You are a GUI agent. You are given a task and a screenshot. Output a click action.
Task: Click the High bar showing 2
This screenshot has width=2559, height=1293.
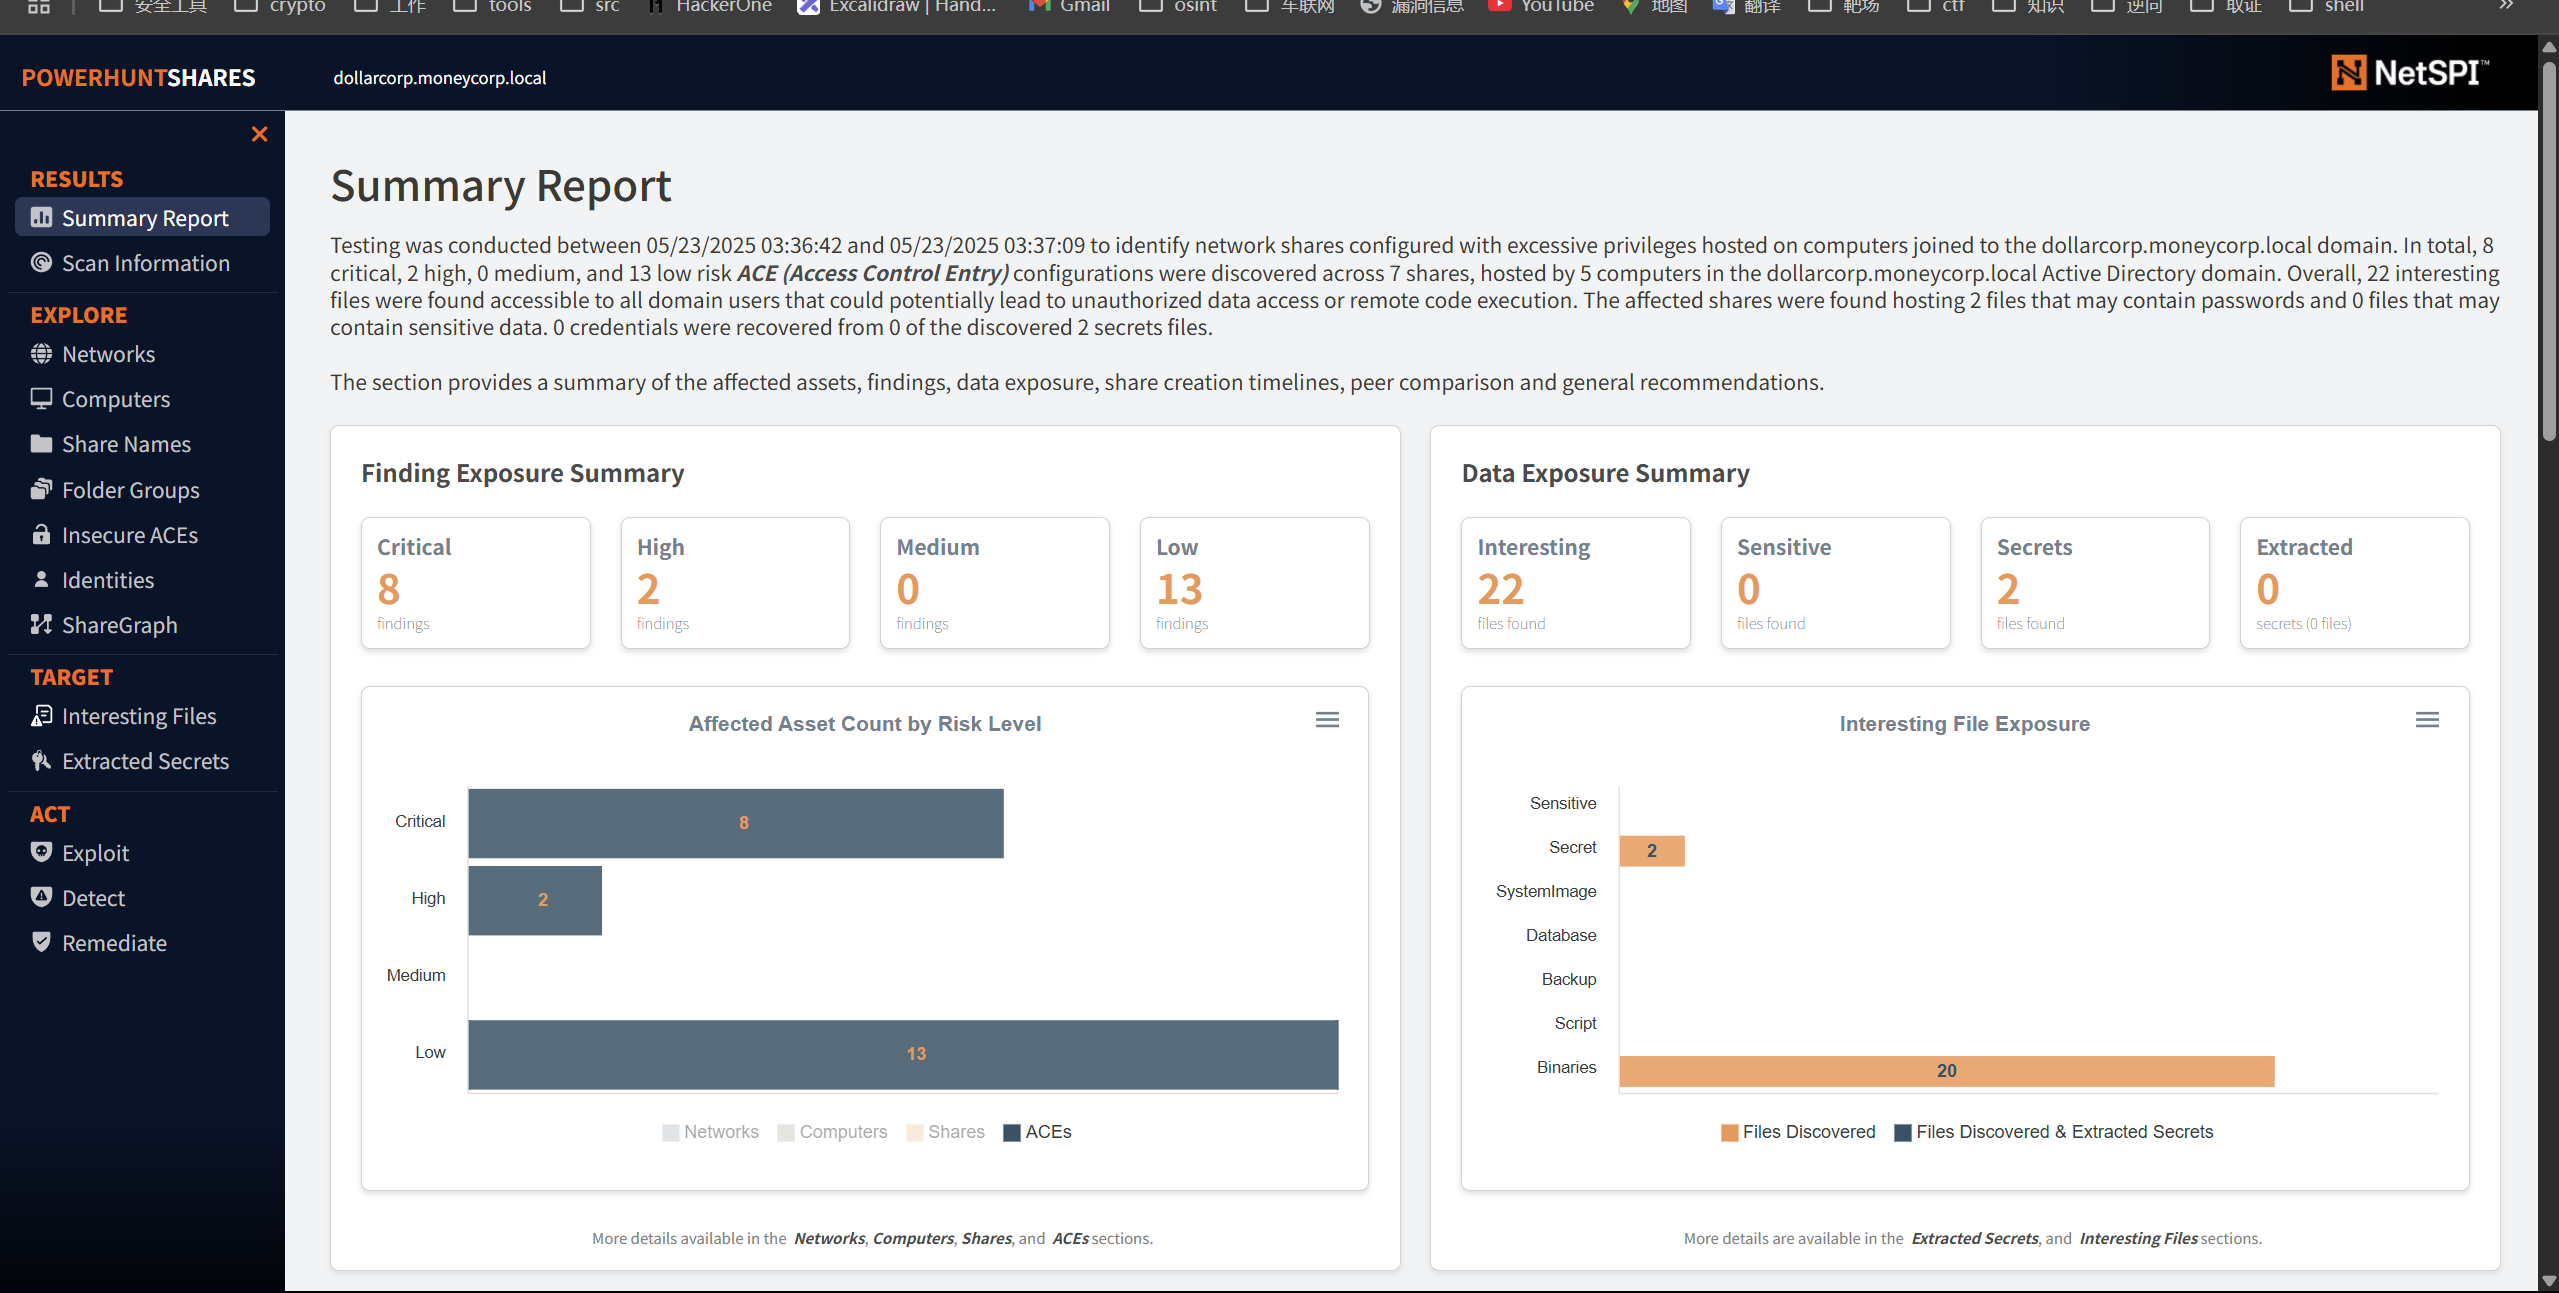tap(535, 900)
